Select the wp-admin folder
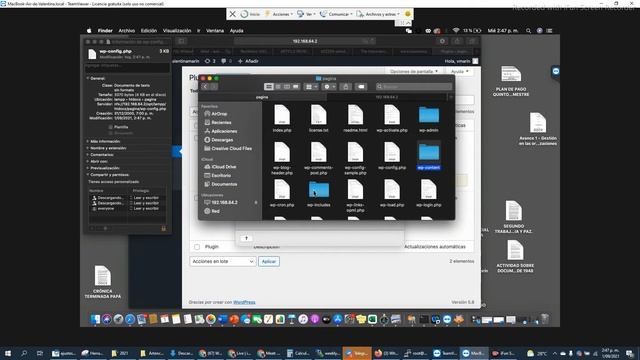This screenshot has height=360, width=640. coord(429,115)
